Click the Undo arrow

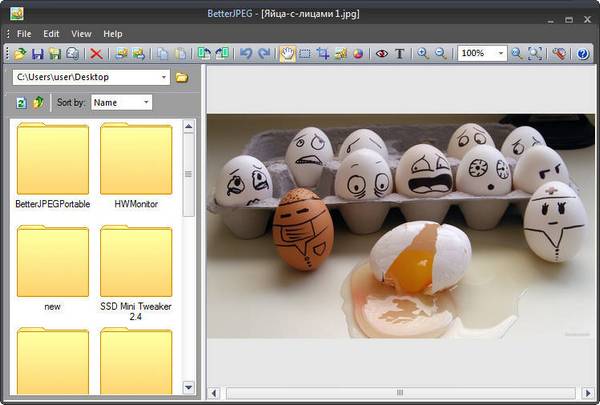(247, 54)
